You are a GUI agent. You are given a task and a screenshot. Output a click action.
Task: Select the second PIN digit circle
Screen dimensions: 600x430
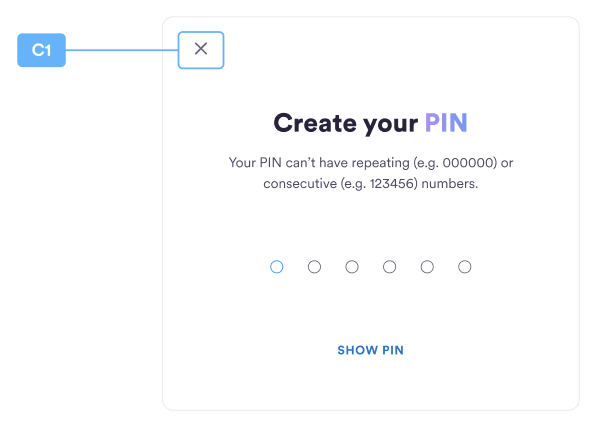314,267
